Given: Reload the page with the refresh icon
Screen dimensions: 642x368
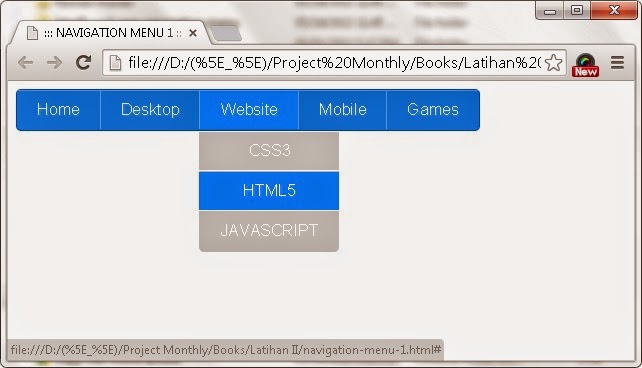Looking at the screenshot, I should tap(83, 62).
